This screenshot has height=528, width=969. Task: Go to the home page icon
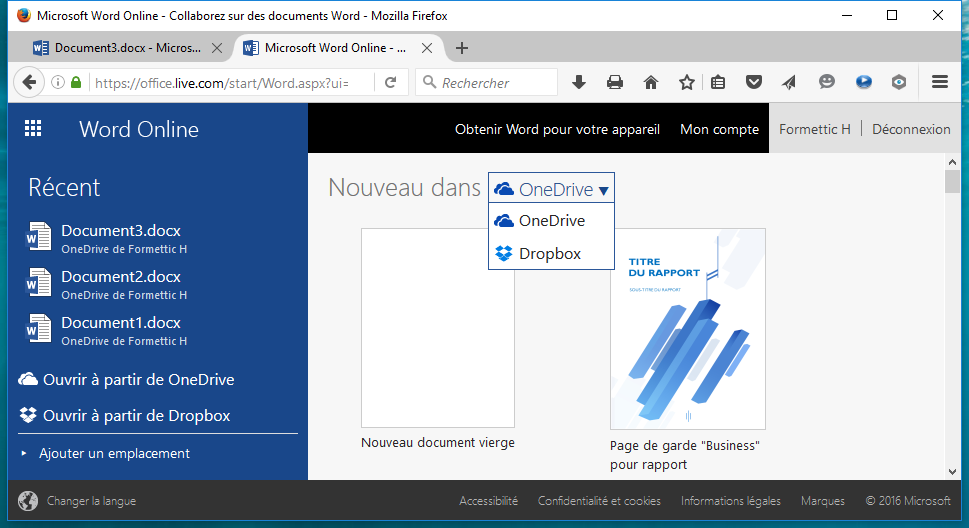(x=651, y=82)
